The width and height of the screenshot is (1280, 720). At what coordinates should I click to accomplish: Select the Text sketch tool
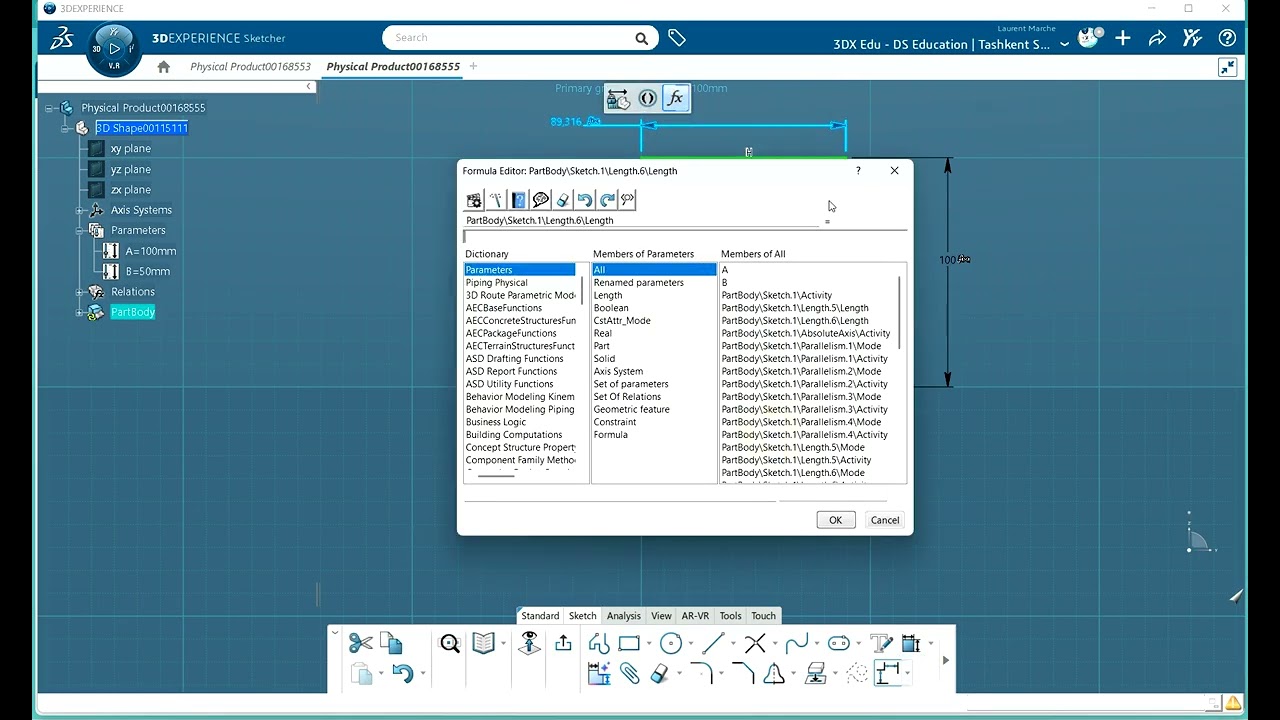coord(880,644)
